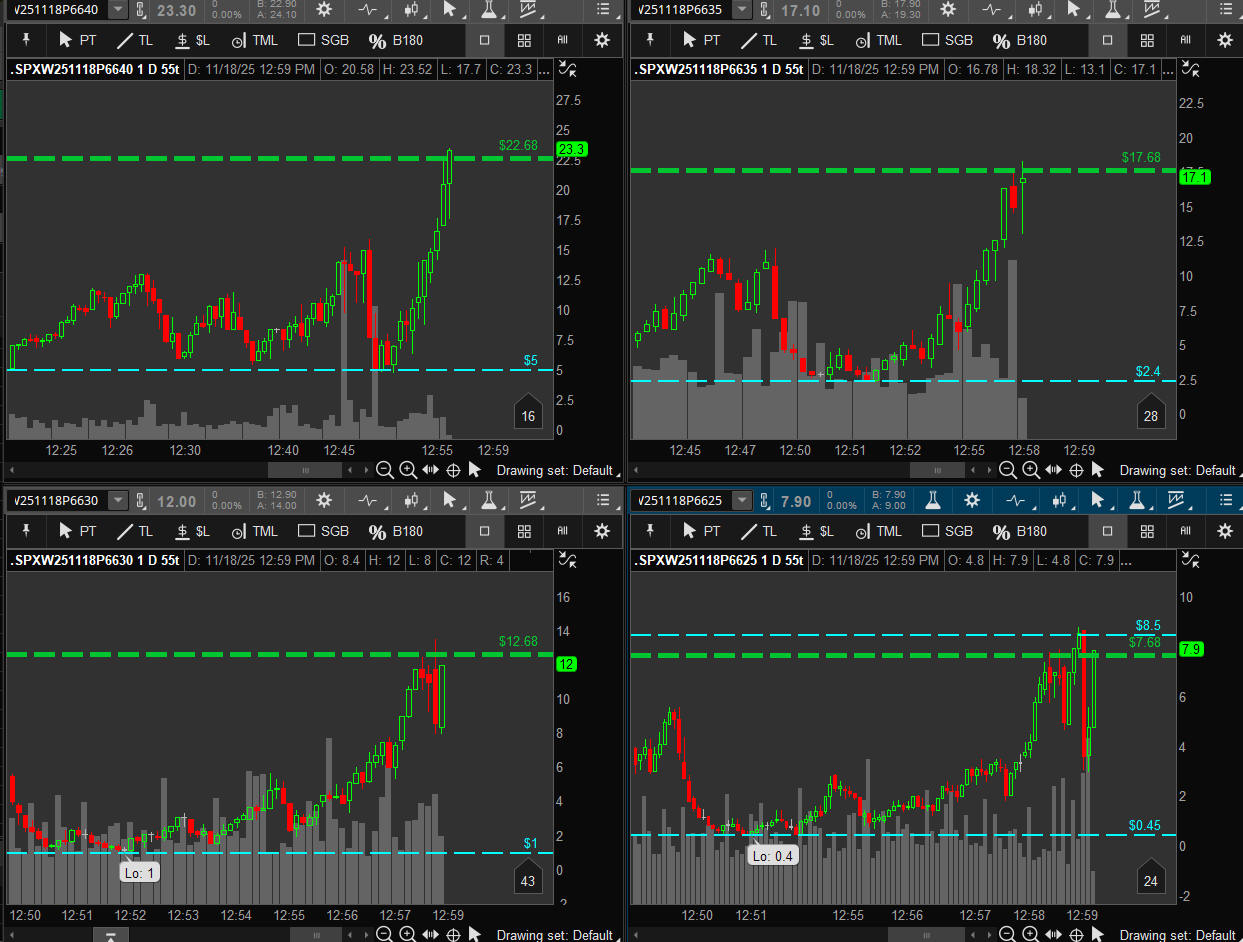The height and width of the screenshot is (942, 1243).
Task: Toggle grid drawing mode in P6625 chart
Action: click(x=1147, y=531)
